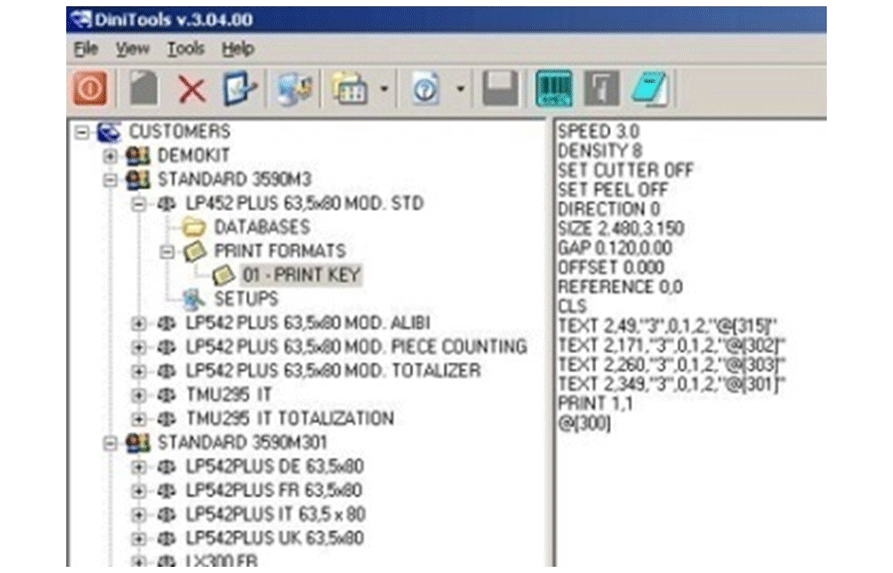Select SETUPS in the tree

point(245,299)
